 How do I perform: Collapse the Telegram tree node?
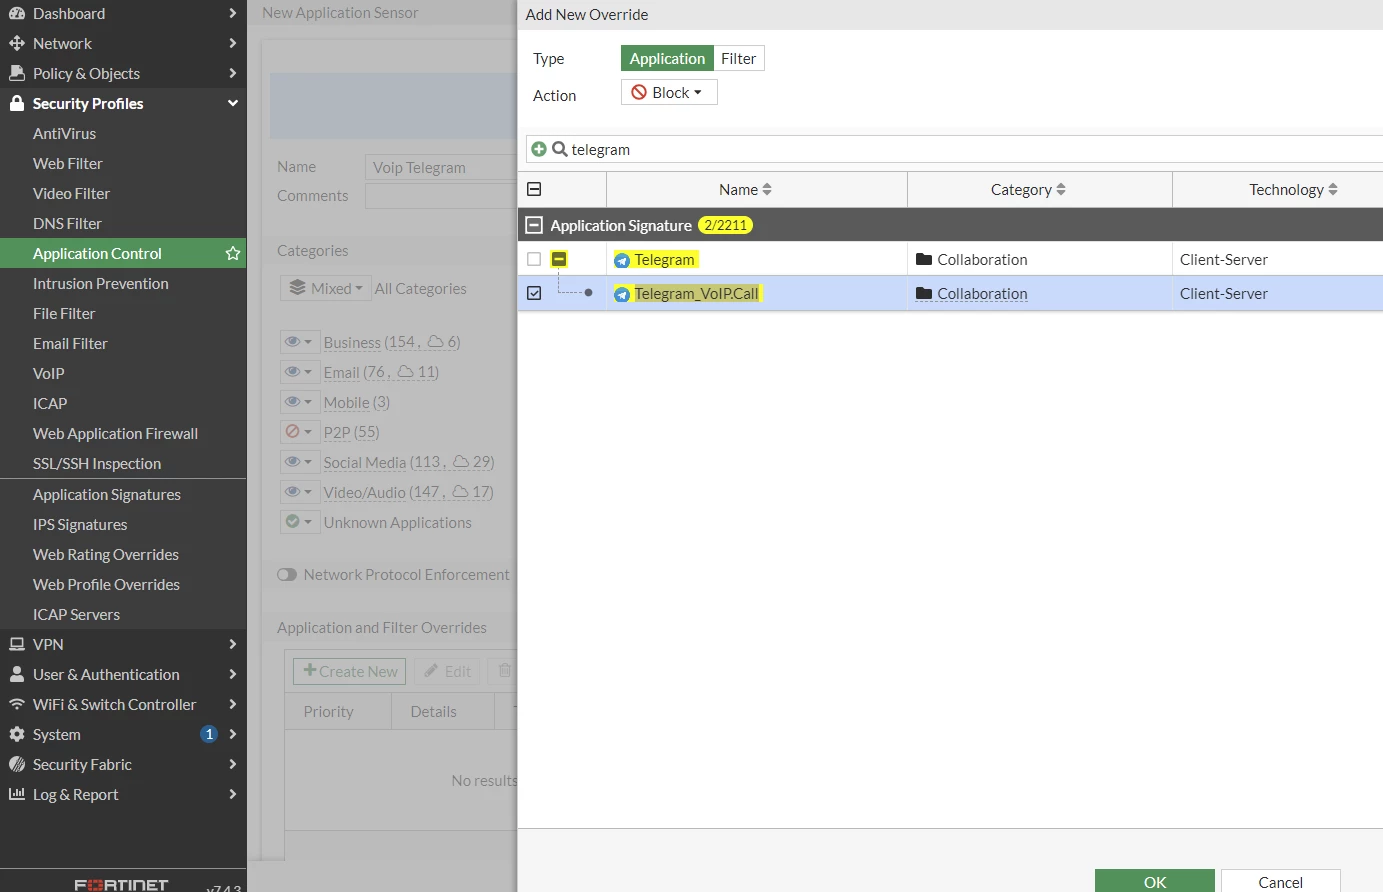click(559, 260)
